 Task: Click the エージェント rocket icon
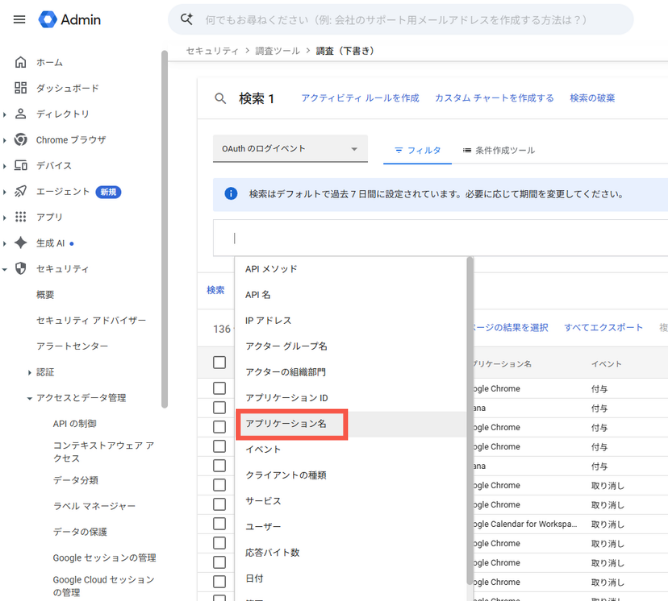pos(20,191)
